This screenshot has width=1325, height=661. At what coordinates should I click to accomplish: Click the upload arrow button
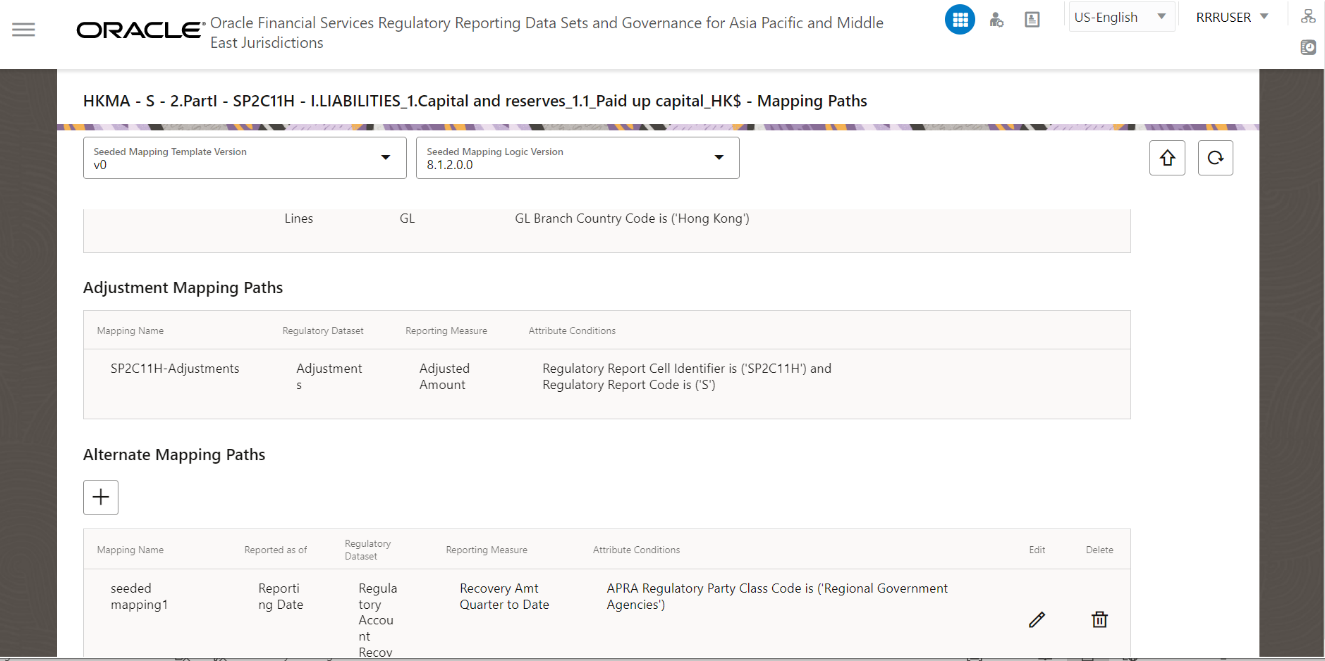click(x=1167, y=157)
